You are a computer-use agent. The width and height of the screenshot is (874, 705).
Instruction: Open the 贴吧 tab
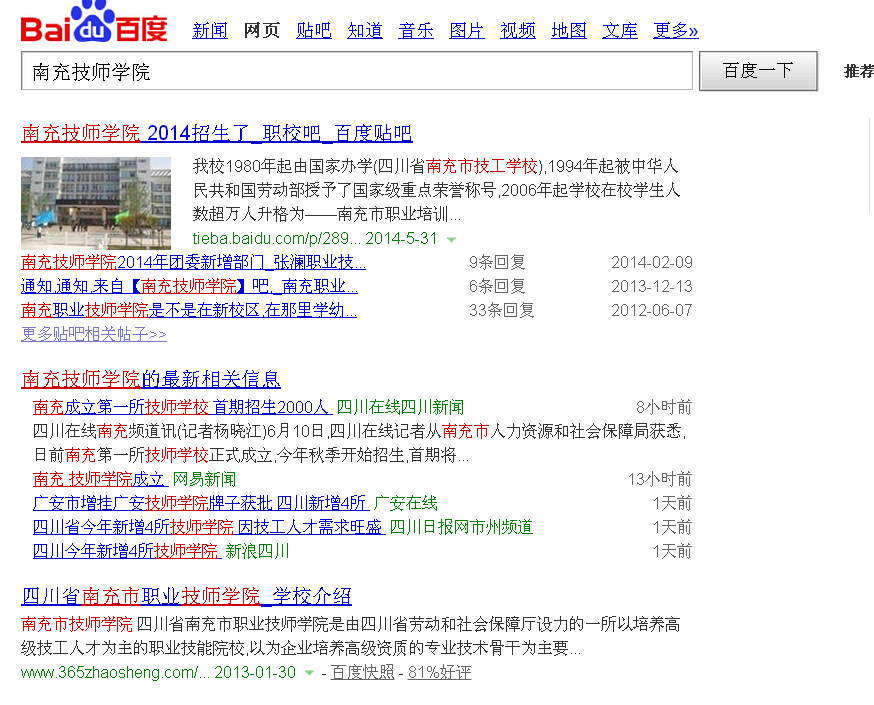point(313,30)
